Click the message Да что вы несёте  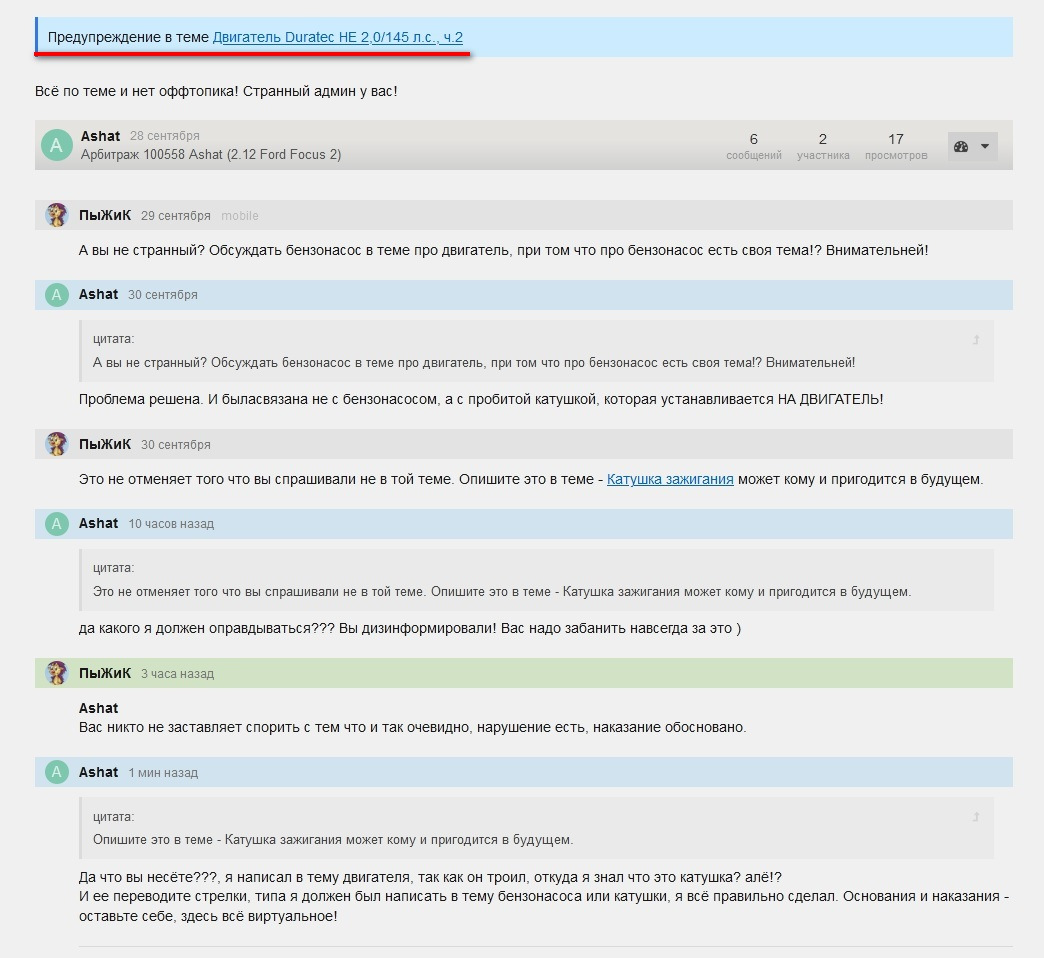click(x=543, y=897)
